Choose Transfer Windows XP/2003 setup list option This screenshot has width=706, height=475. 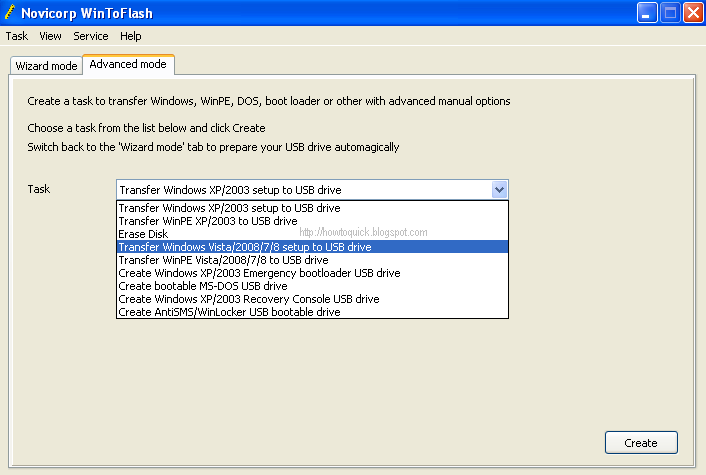(312, 208)
